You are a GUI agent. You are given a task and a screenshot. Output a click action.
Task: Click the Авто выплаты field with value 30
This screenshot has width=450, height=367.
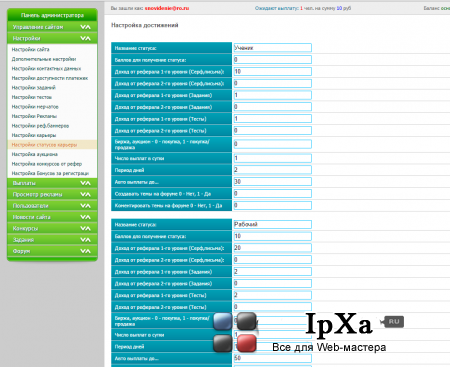pos(272,182)
